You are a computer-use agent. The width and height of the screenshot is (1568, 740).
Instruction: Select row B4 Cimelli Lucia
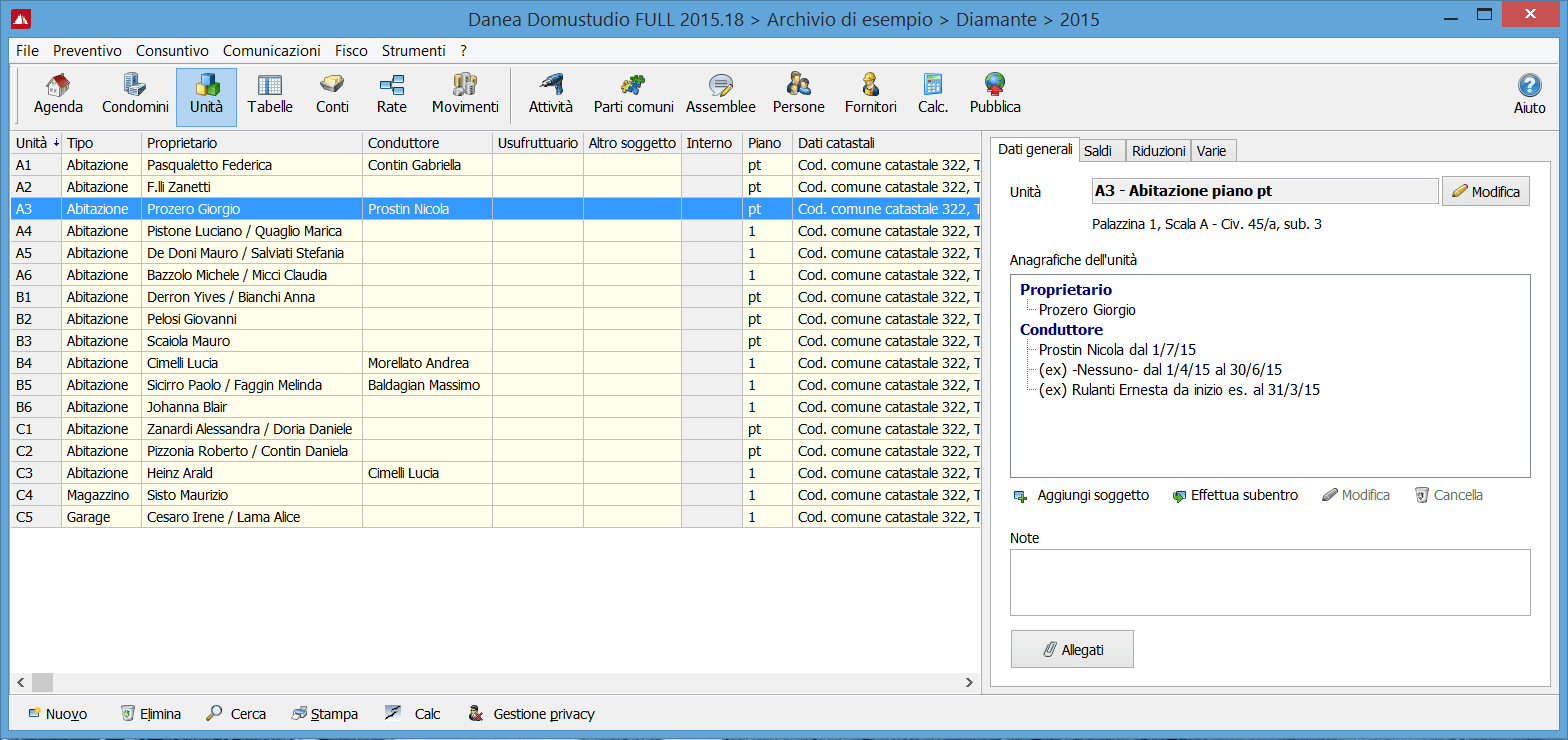(x=495, y=363)
